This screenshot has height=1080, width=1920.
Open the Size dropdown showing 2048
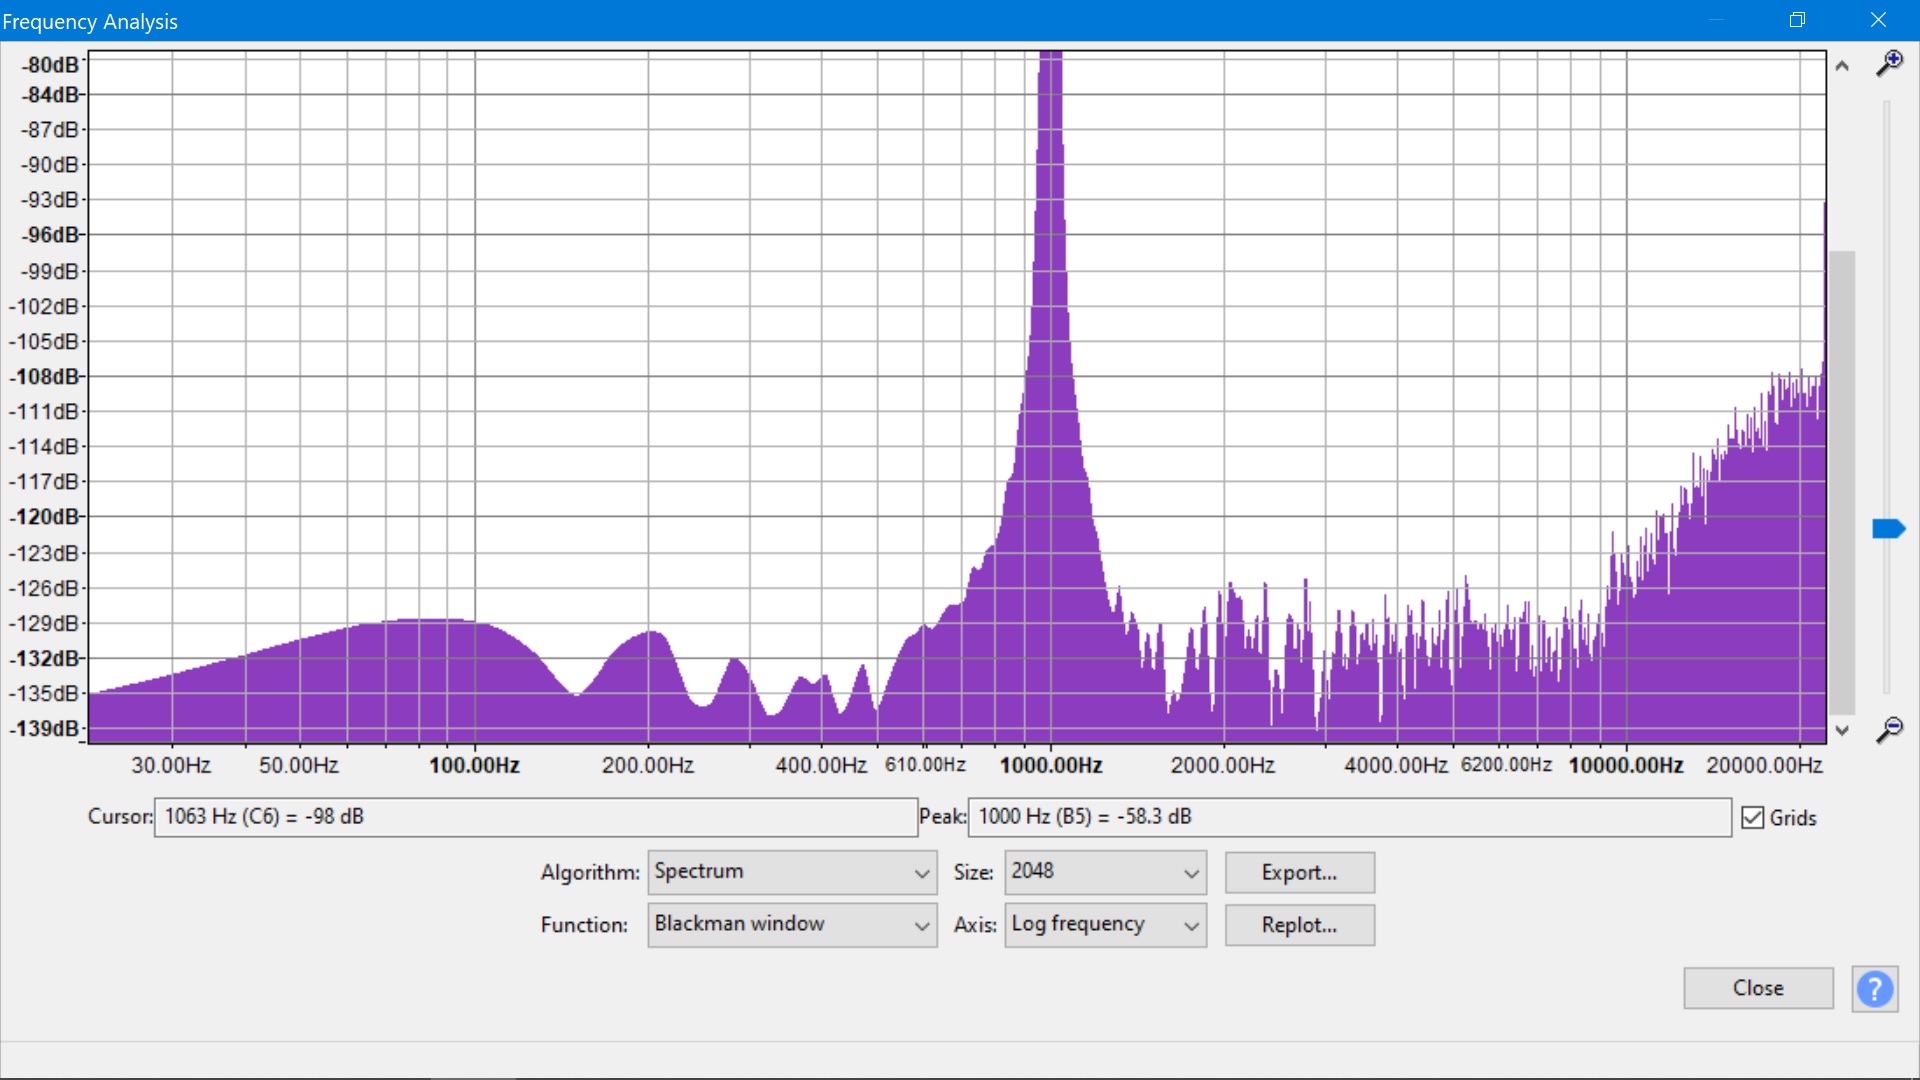(x=1105, y=872)
